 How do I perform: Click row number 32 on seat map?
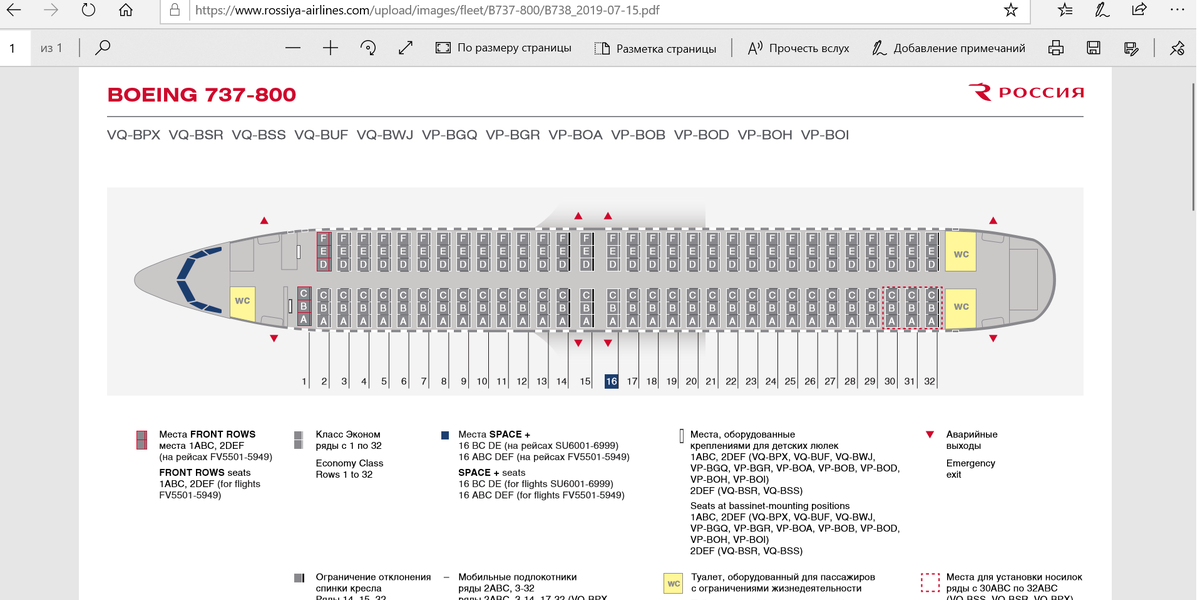point(930,382)
